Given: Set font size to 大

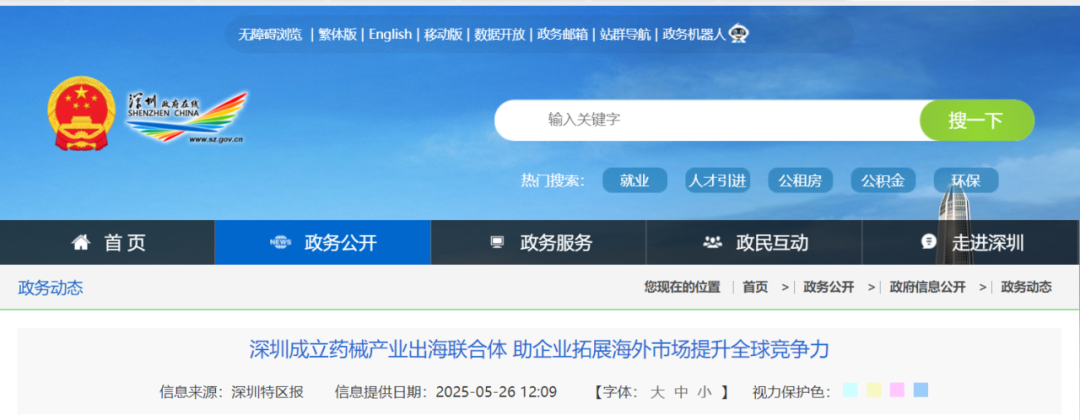Looking at the screenshot, I should click(657, 392).
